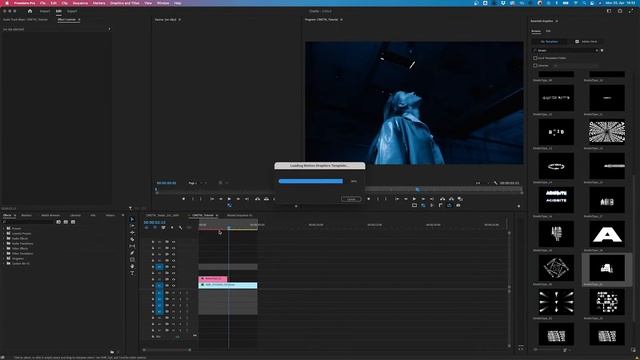Image resolution: width=640 pixels, height=360 pixels.
Task: Select the Hand tool
Action: coord(132,266)
